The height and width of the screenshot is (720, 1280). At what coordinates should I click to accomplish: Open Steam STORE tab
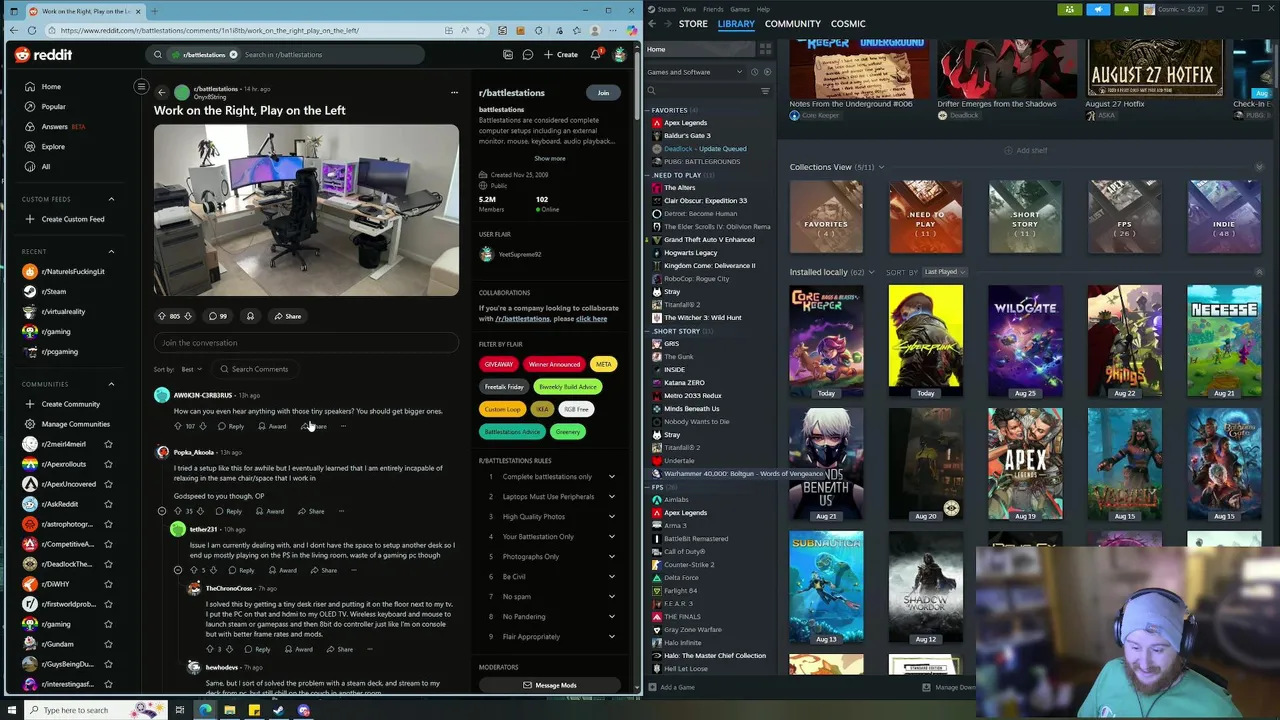693,24
